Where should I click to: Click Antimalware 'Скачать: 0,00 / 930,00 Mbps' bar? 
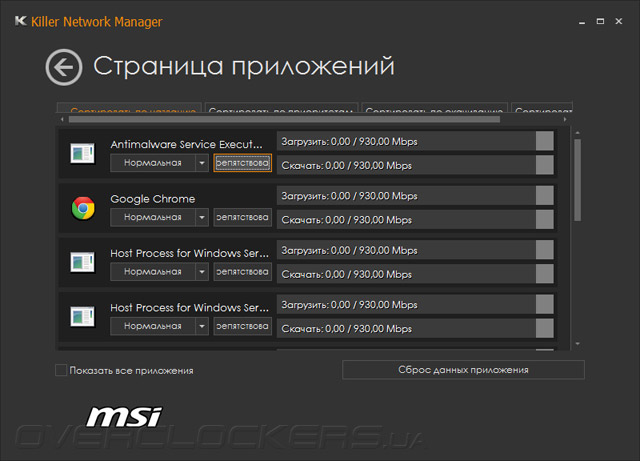[x=415, y=165]
